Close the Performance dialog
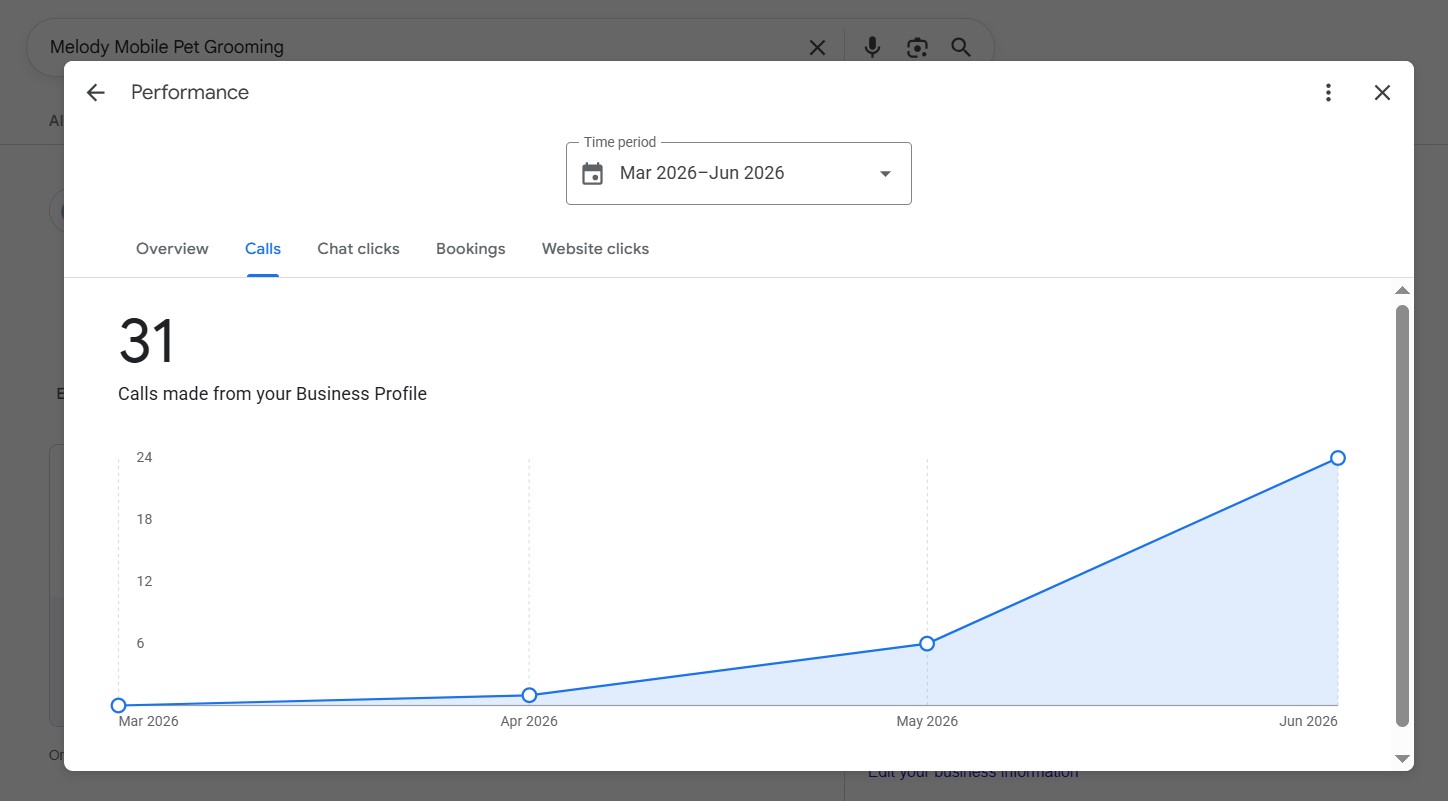 [x=1382, y=93]
